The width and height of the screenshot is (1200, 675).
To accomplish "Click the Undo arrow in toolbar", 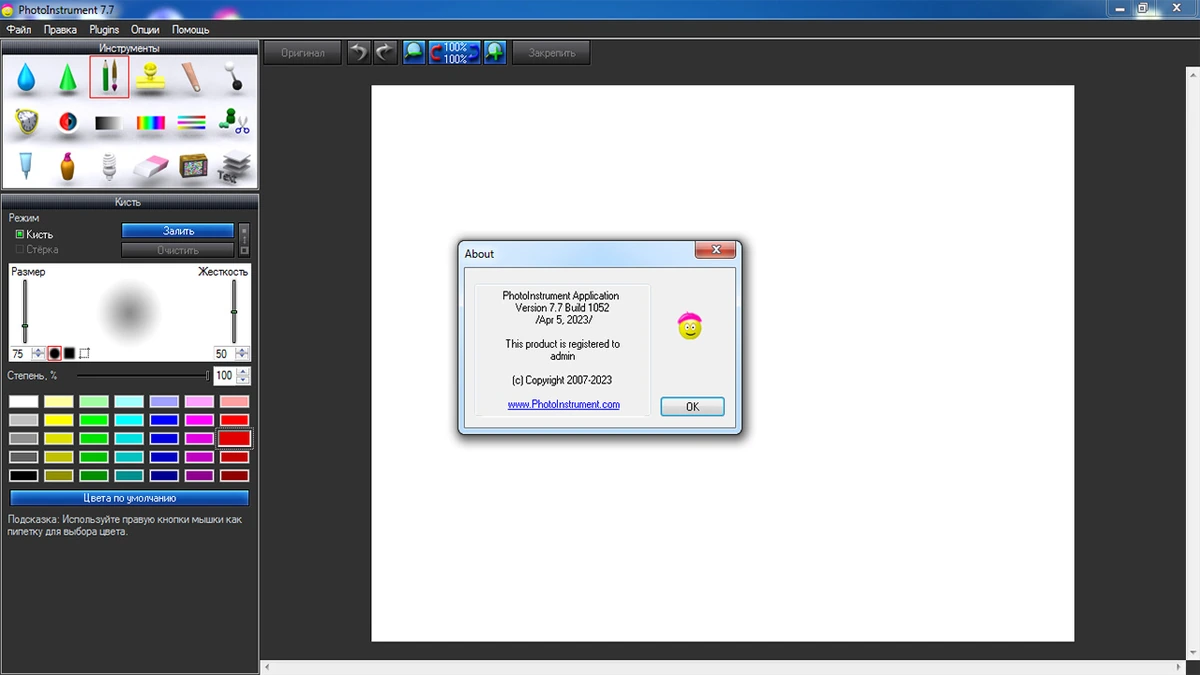I will coord(358,52).
